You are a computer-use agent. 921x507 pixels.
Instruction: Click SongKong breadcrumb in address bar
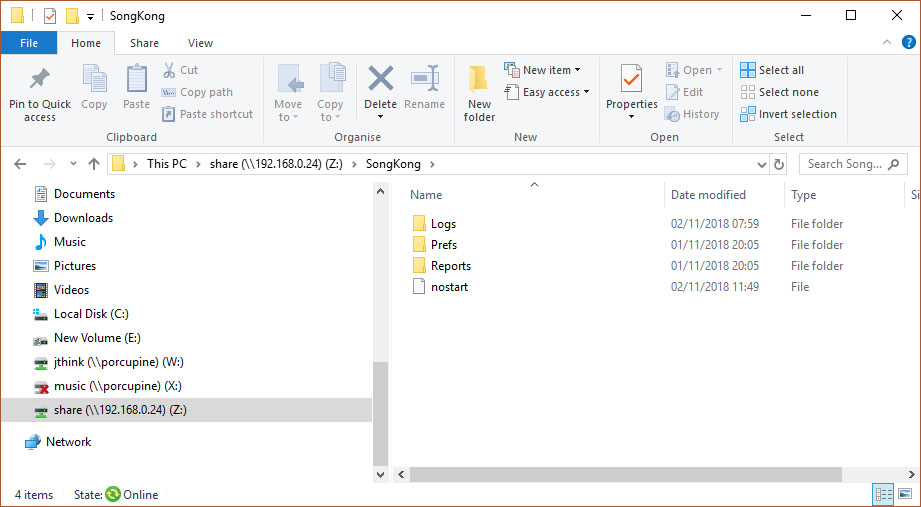pos(393,164)
